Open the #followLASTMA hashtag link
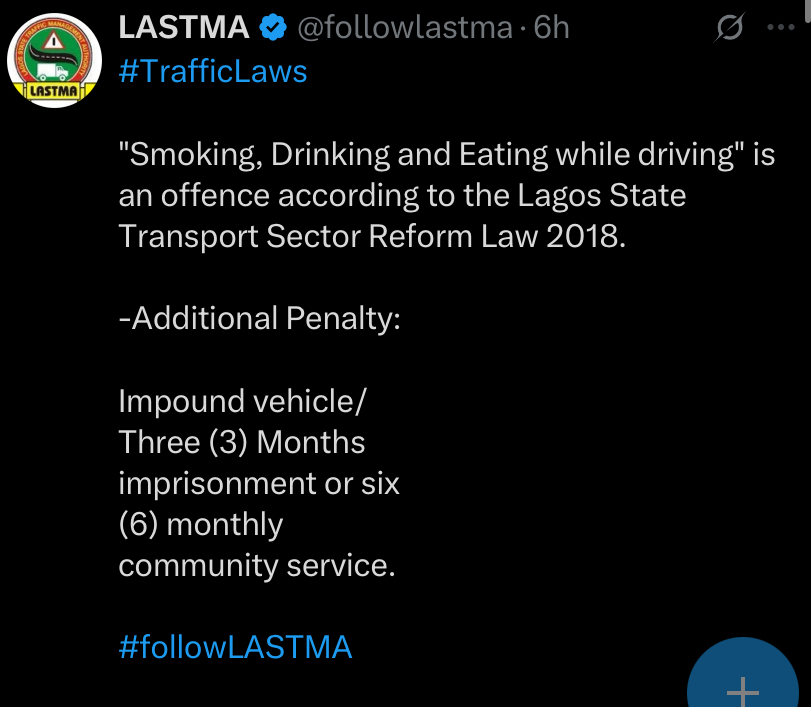811x707 pixels. [235, 647]
